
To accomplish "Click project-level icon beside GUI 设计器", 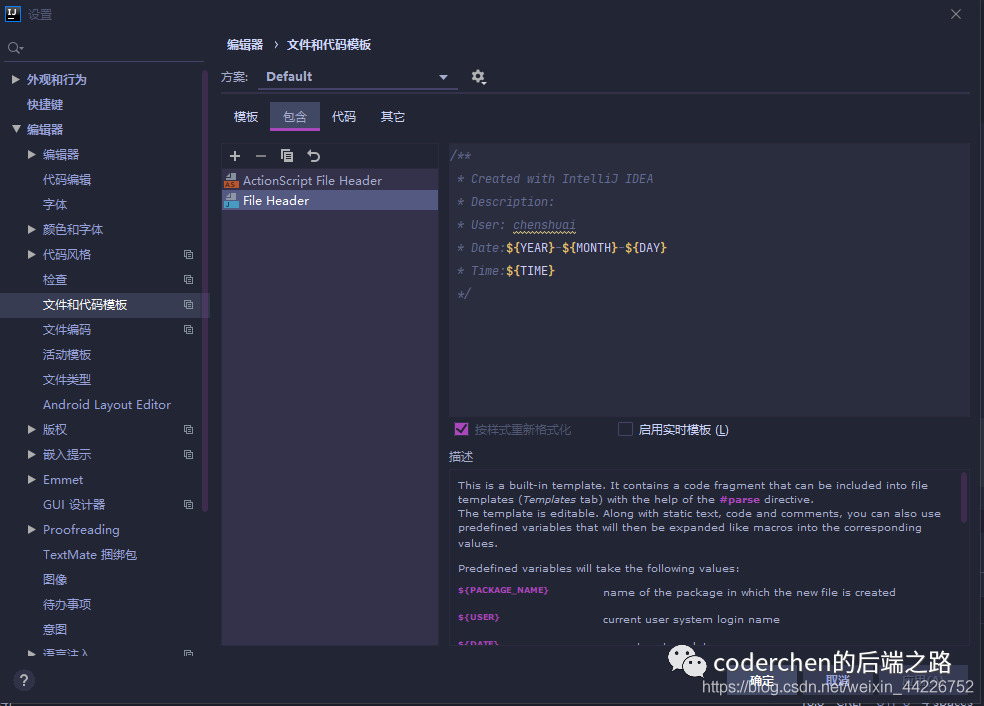I will click(188, 505).
